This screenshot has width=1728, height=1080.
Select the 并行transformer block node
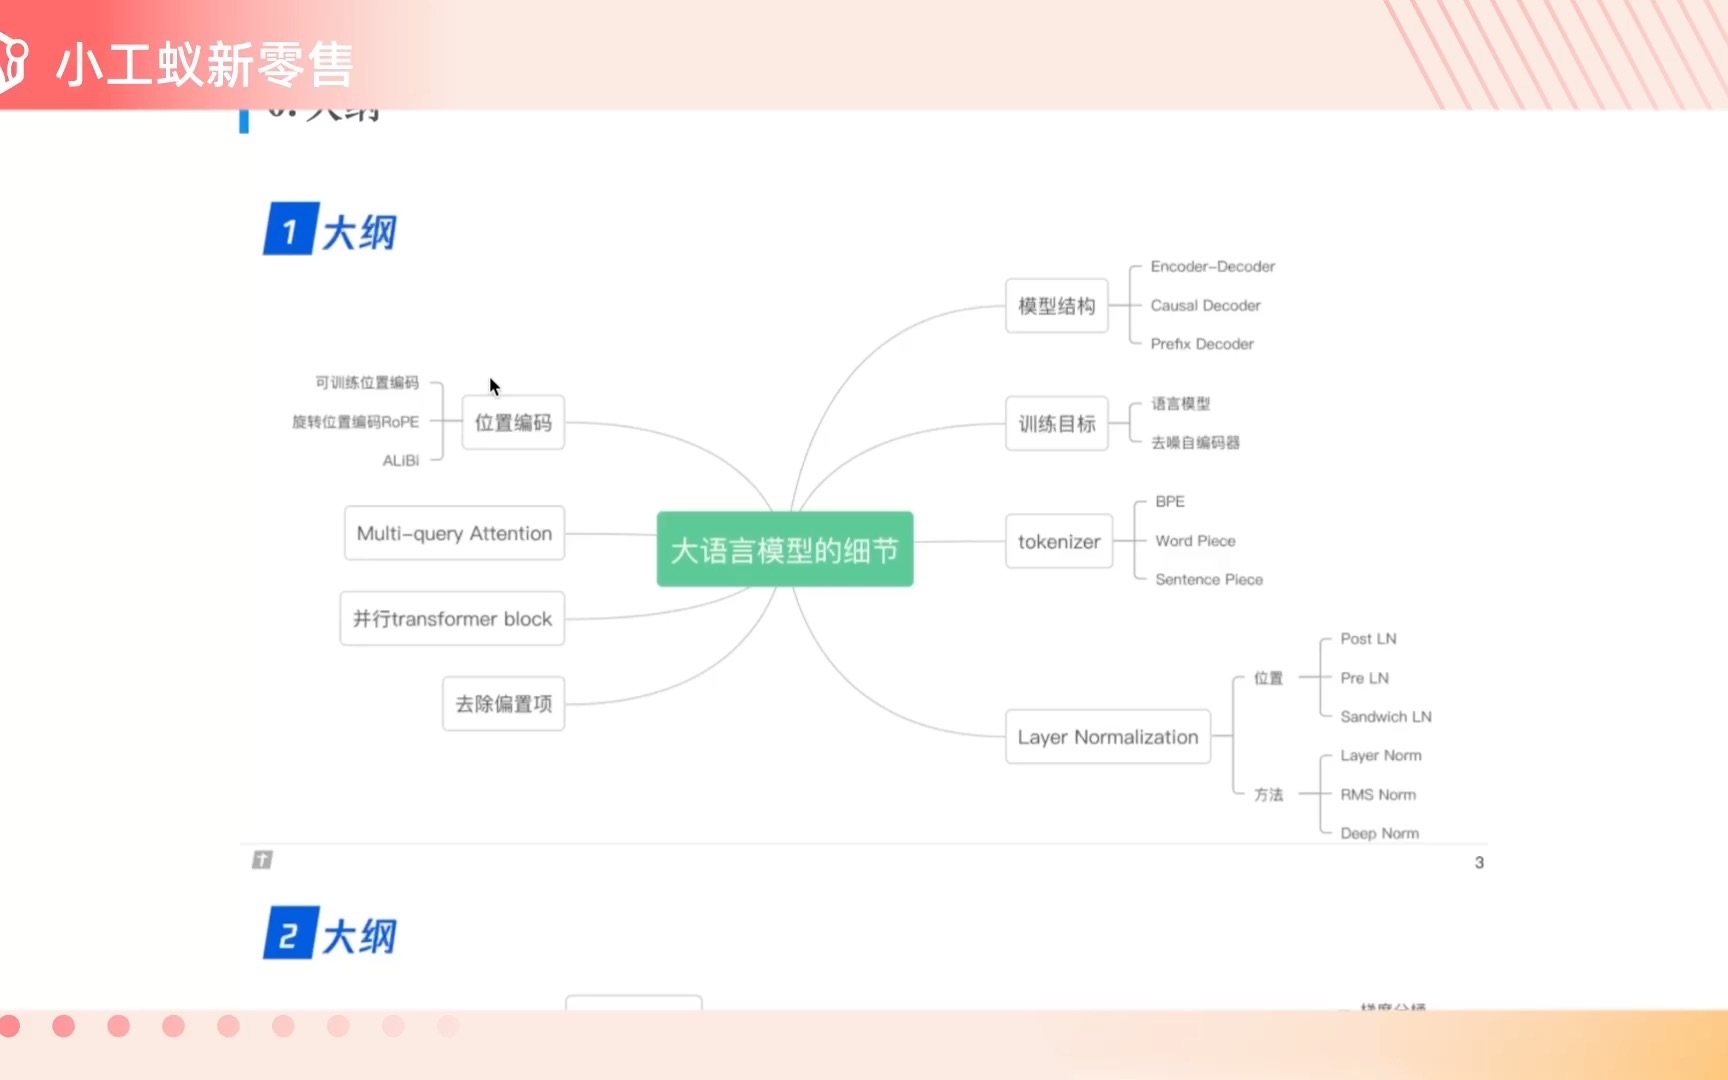451,618
